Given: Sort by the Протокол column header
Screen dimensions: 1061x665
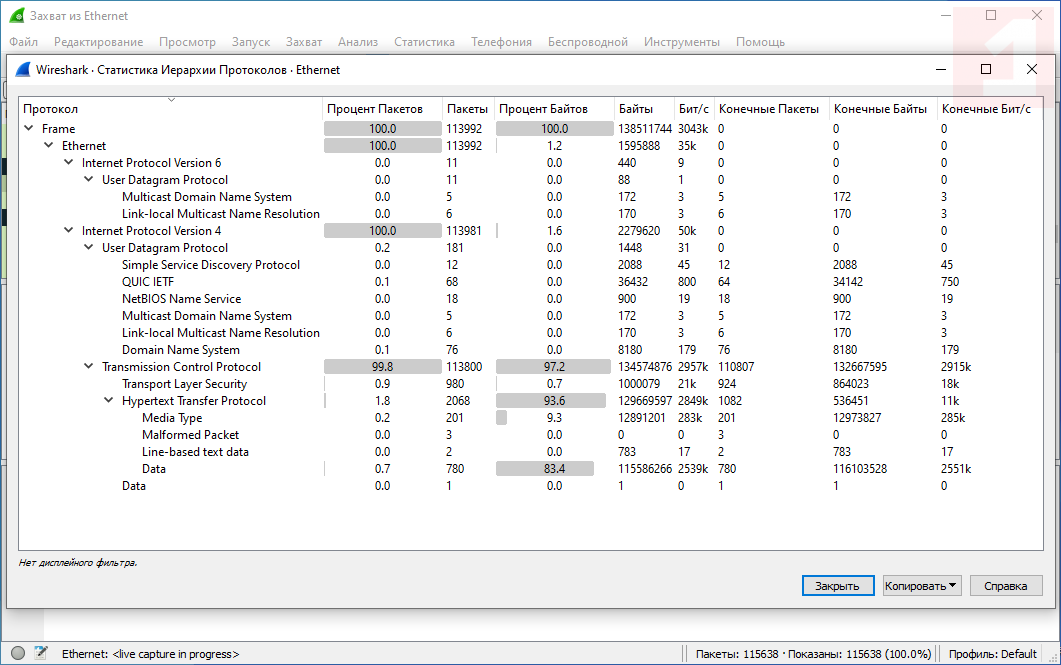Looking at the screenshot, I should [171, 108].
